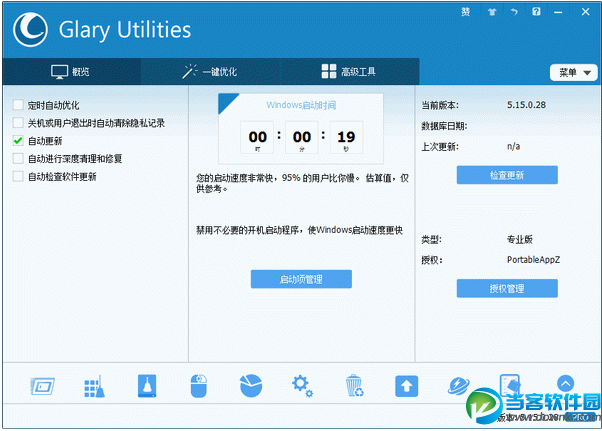
Task: Launch the registry cleaner broom icon
Action: click(x=94, y=386)
